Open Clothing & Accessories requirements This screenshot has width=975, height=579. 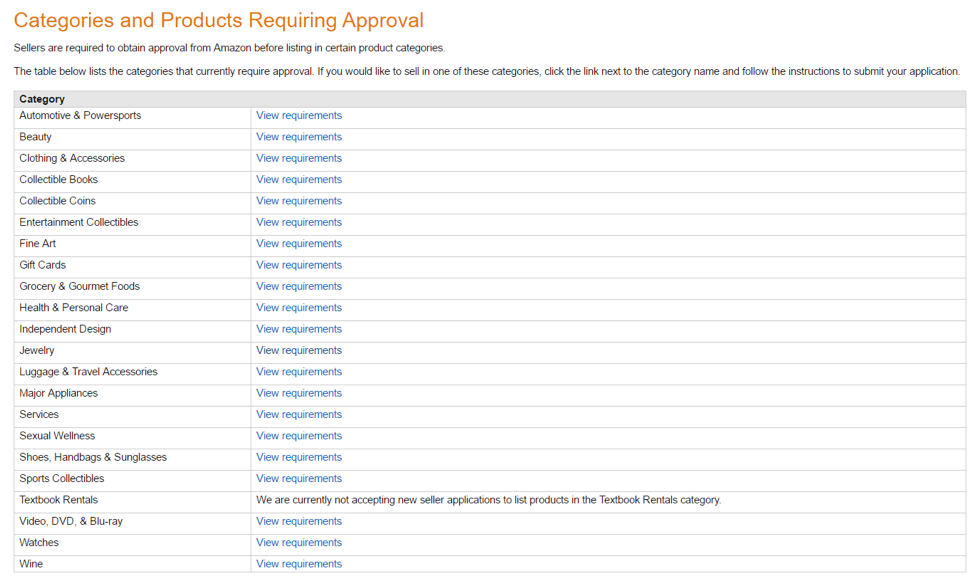(298, 158)
